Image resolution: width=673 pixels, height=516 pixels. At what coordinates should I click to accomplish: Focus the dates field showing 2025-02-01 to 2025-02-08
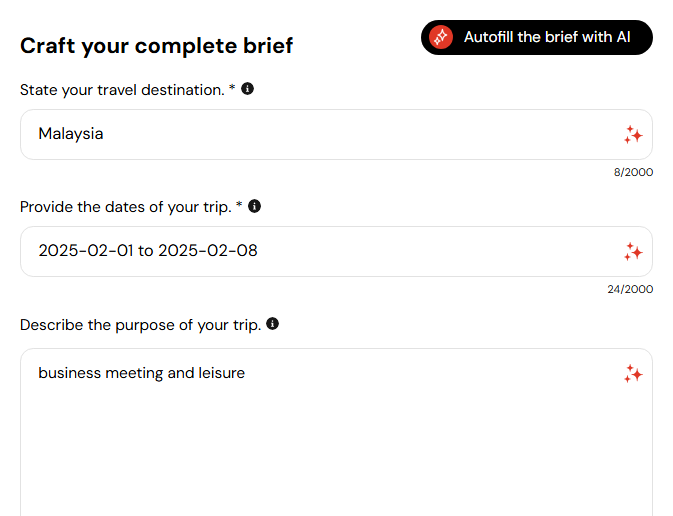click(336, 252)
